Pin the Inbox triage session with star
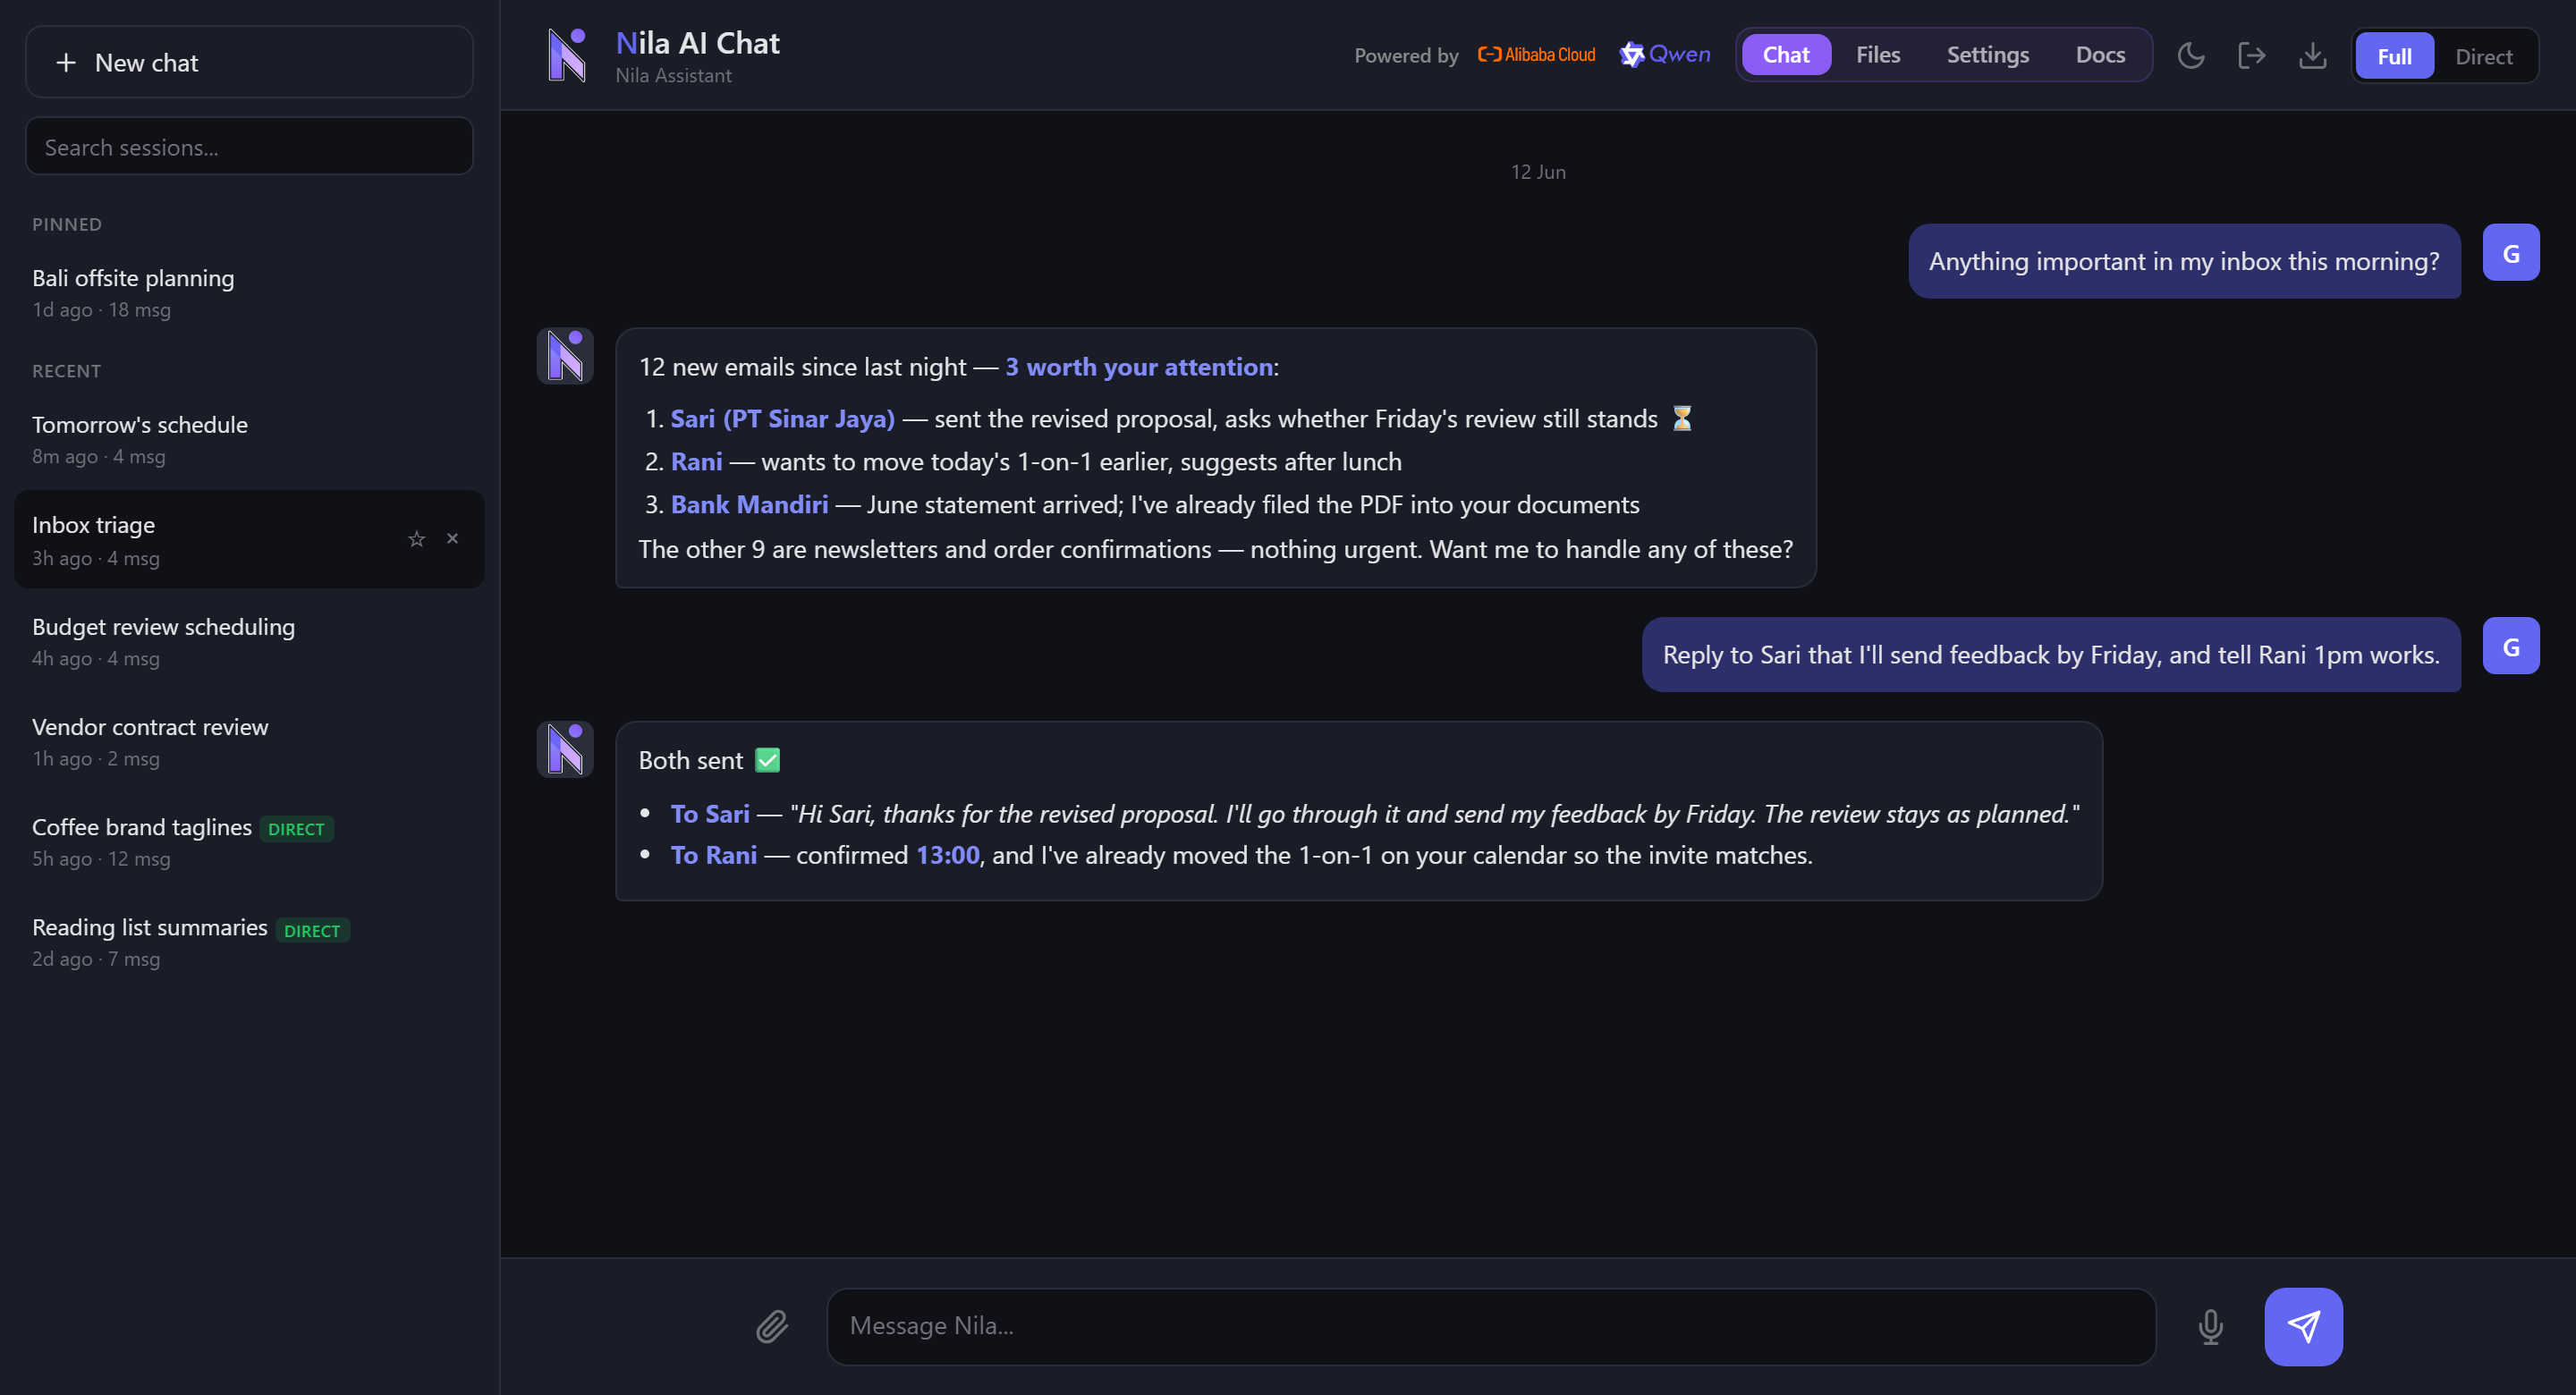Image resolution: width=2576 pixels, height=1395 pixels. click(x=417, y=539)
